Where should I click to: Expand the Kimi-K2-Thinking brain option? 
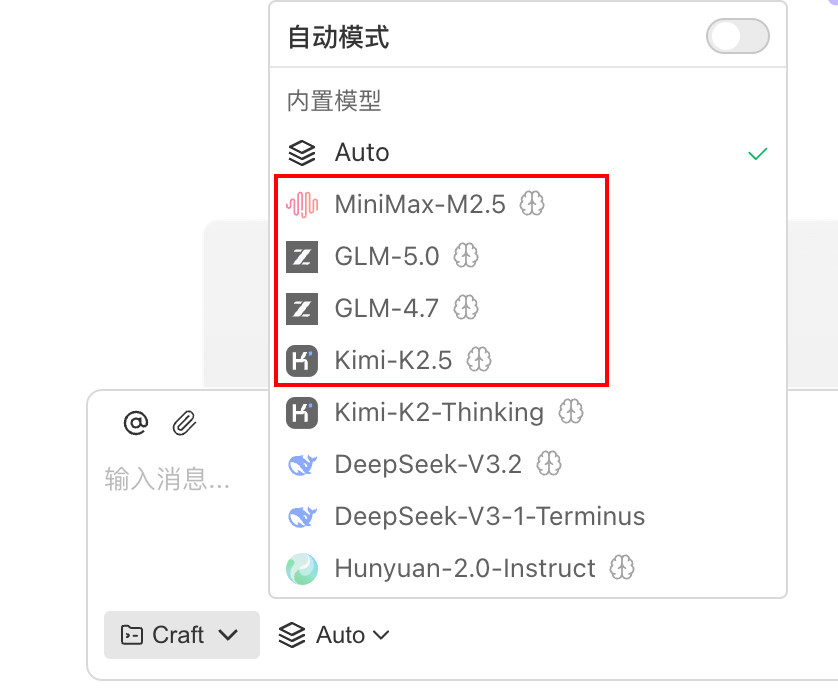[570, 412]
